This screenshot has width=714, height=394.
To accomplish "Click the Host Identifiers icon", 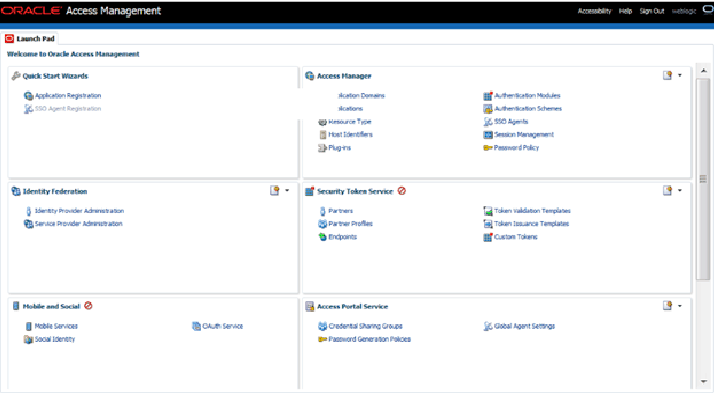I will click(x=323, y=135).
